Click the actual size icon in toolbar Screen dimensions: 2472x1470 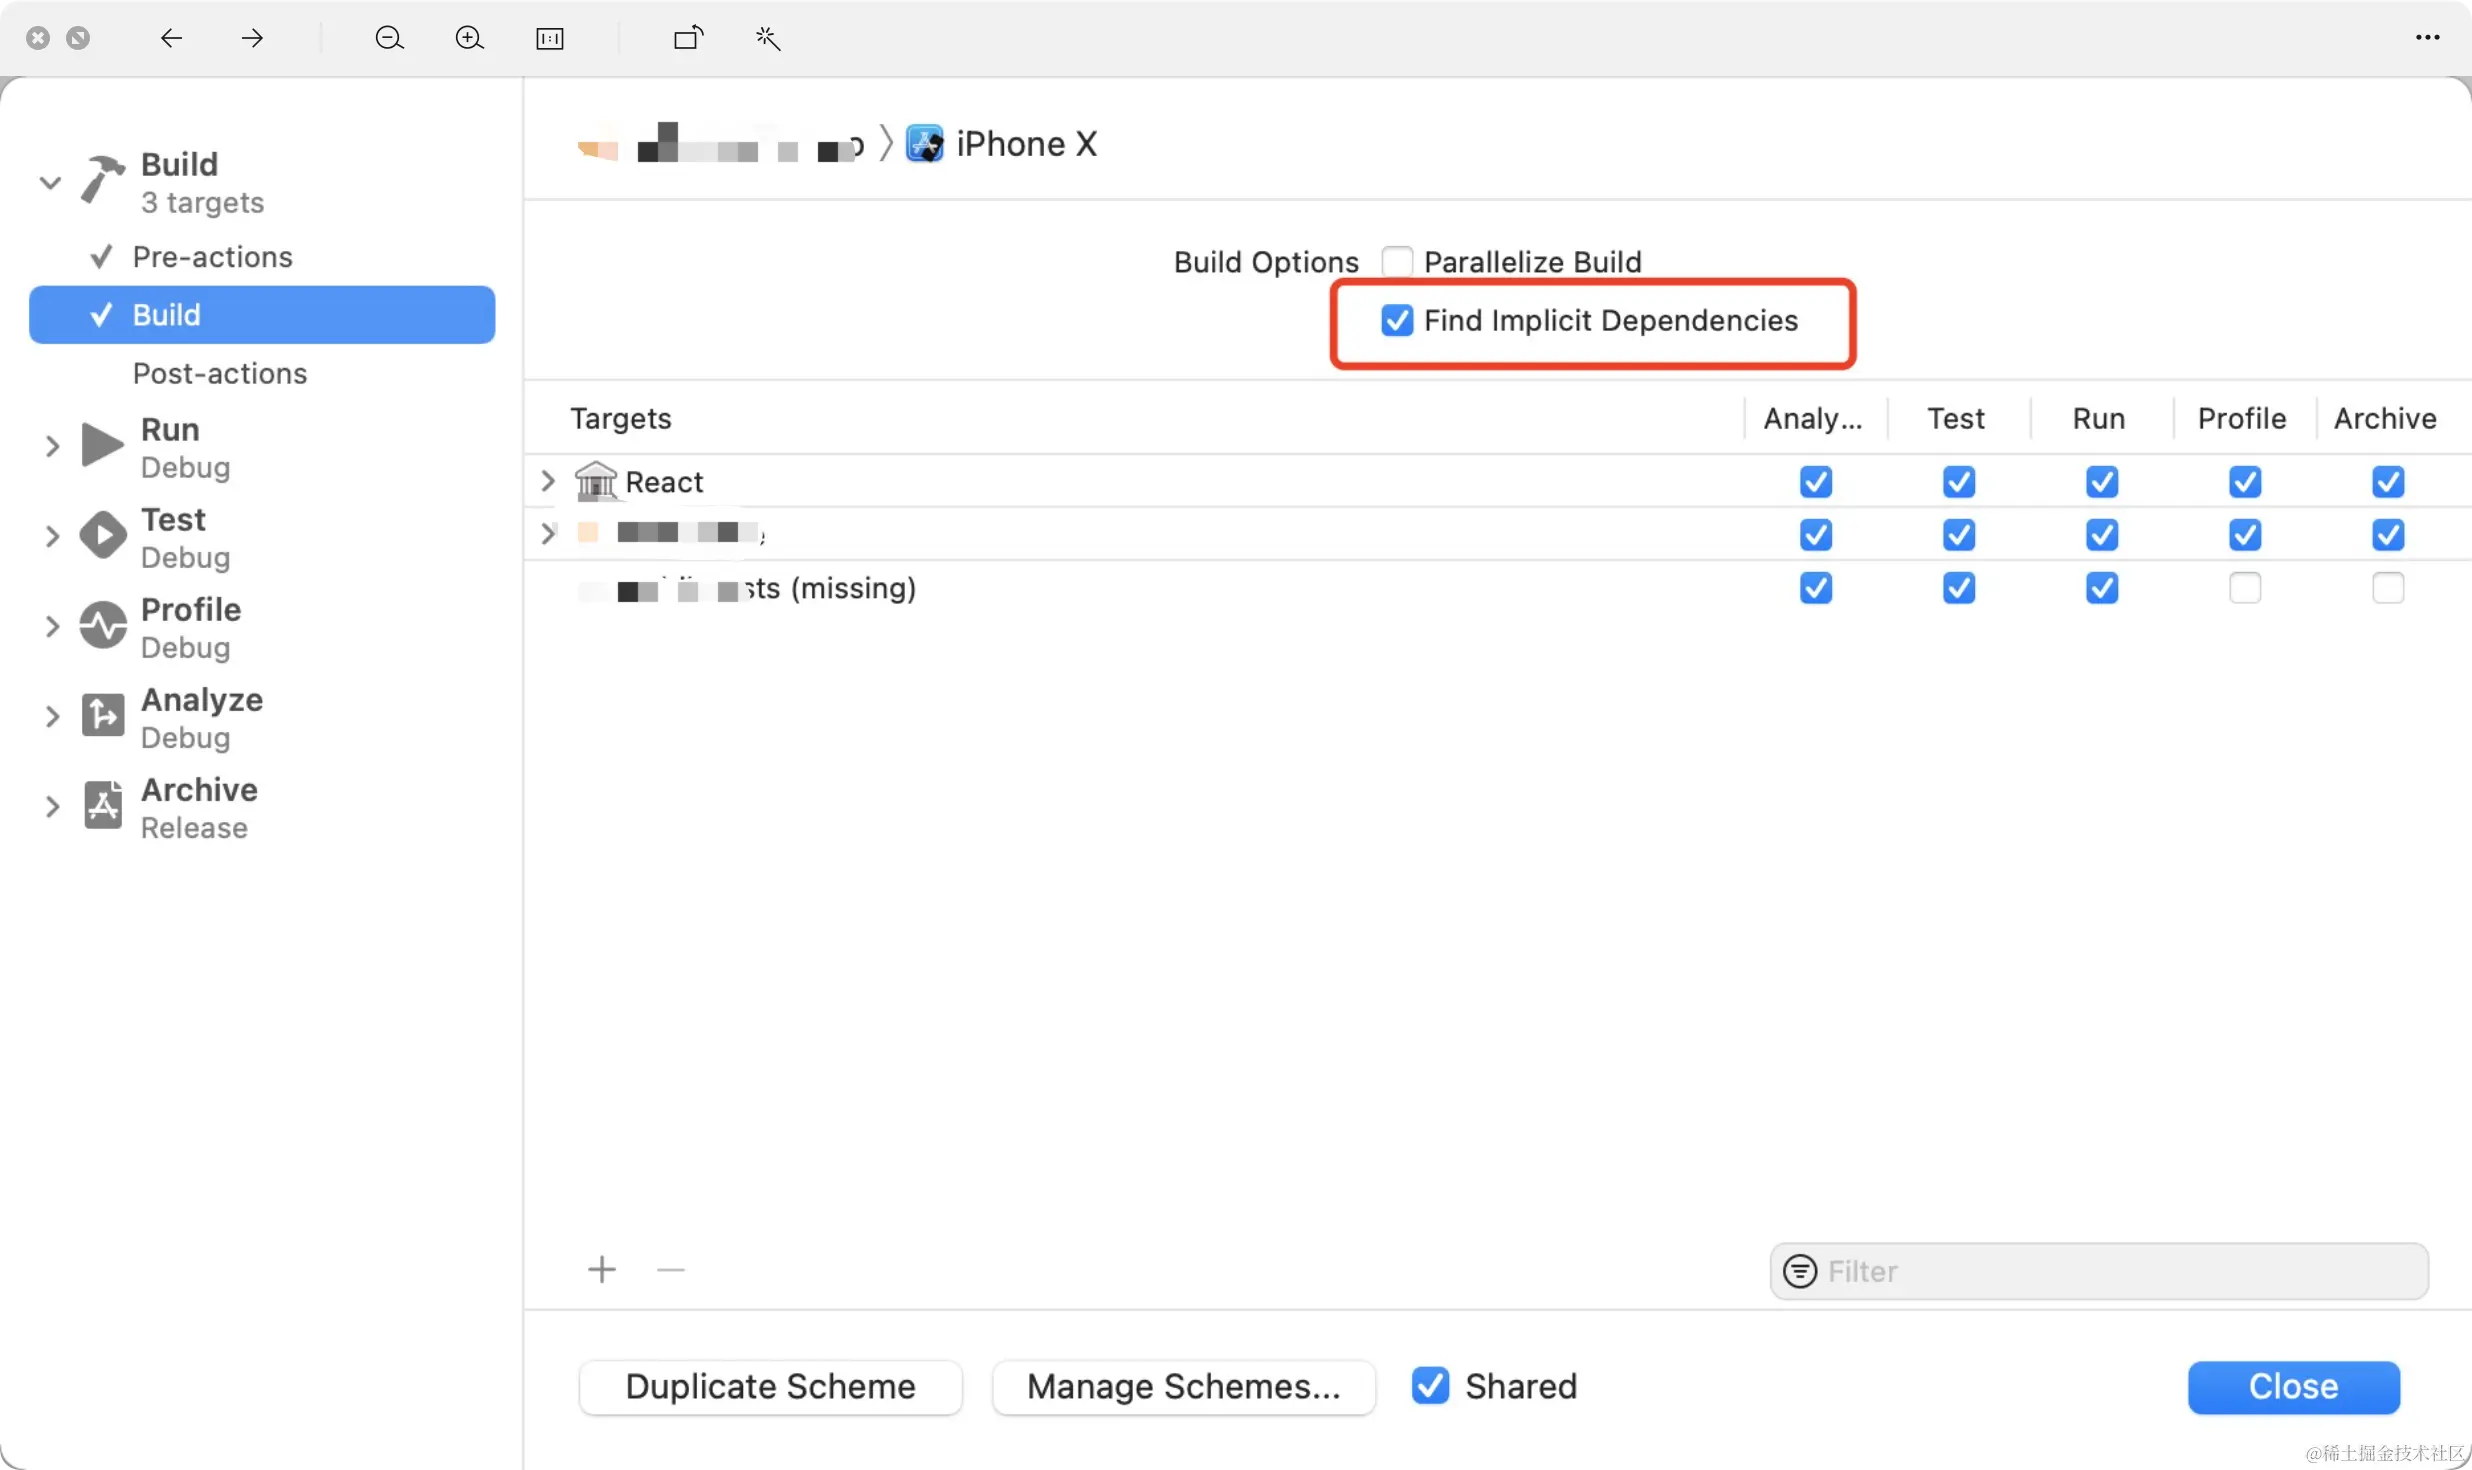click(x=550, y=38)
